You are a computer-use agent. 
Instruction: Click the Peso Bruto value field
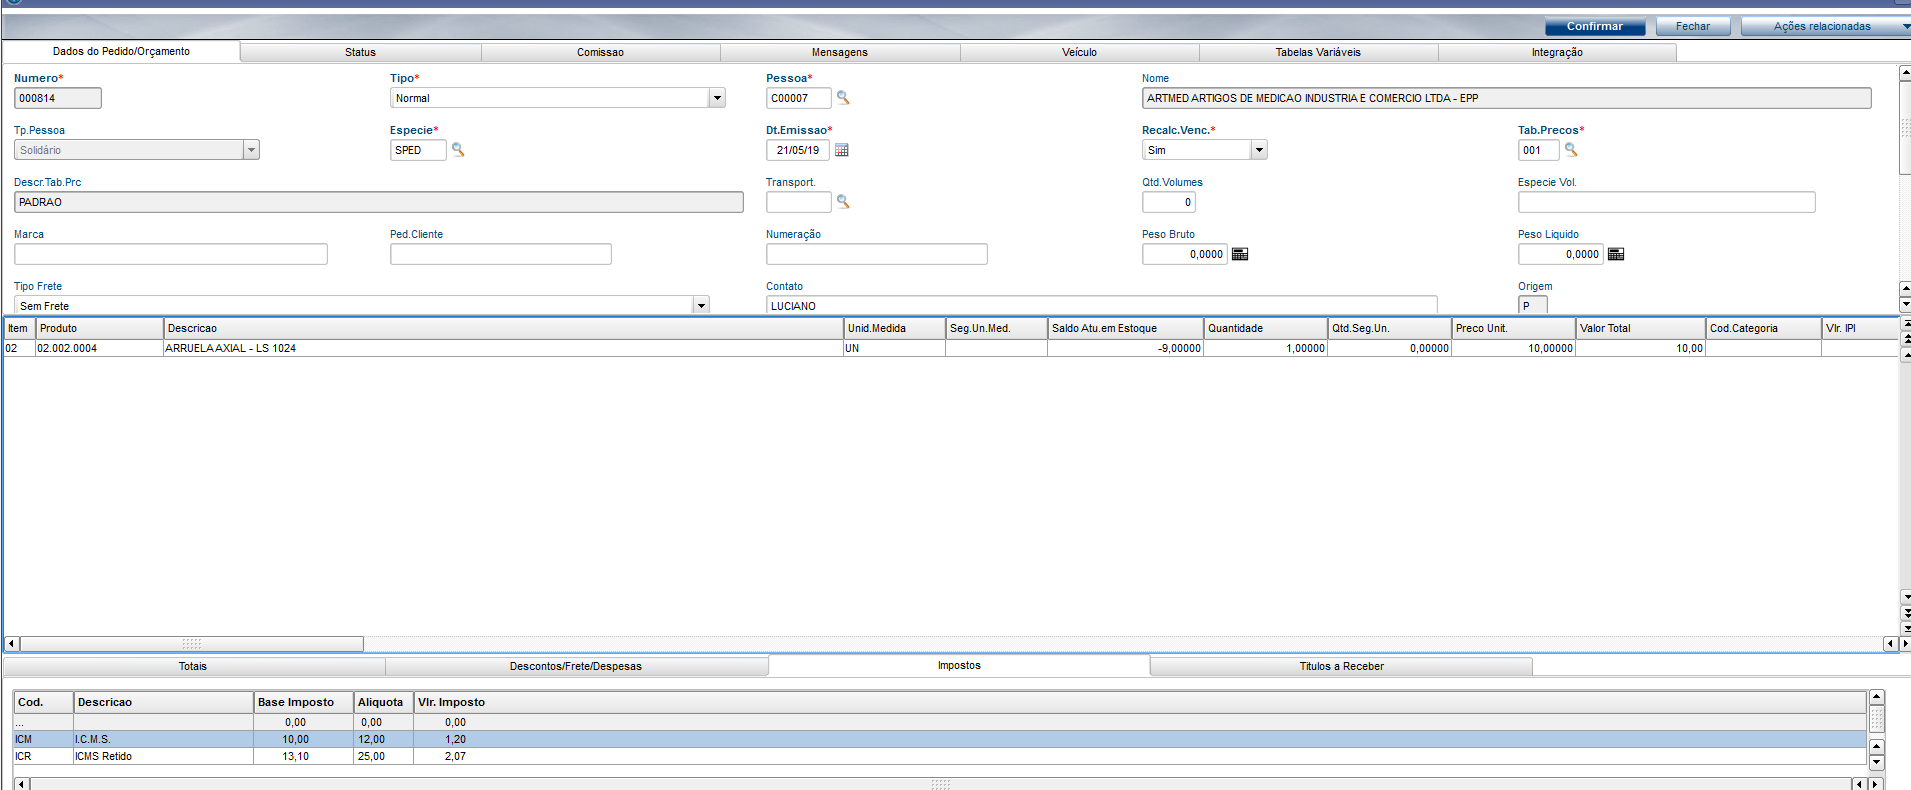pos(1184,254)
